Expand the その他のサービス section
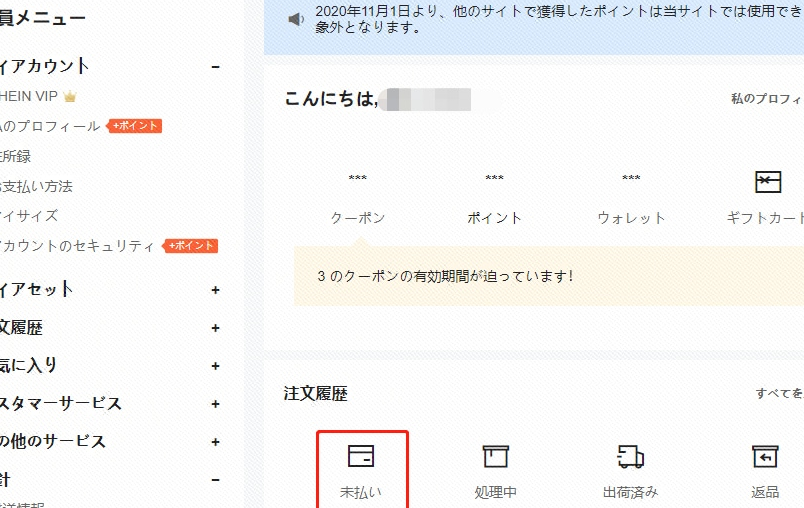The height and width of the screenshot is (508, 804). (x=215, y=442)
